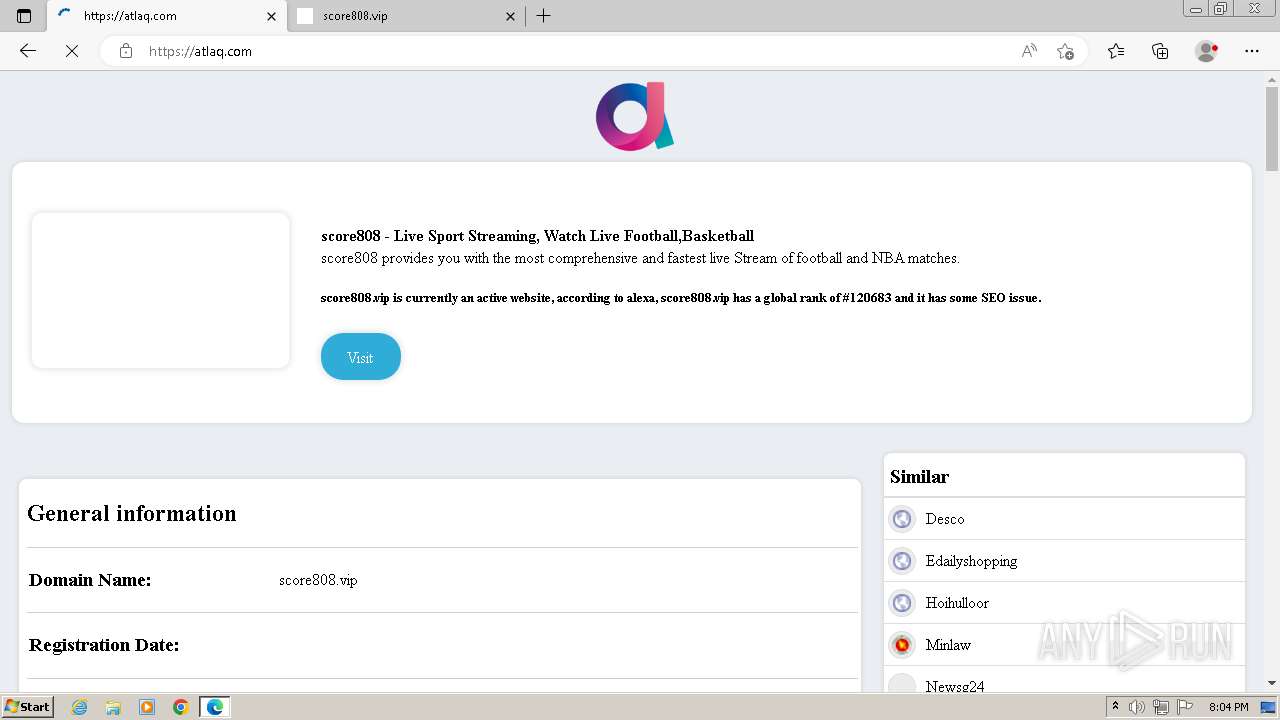Open the Desco similar site
The height and width of the screenshot is (720, 1280).
click(x=944, y=519)
